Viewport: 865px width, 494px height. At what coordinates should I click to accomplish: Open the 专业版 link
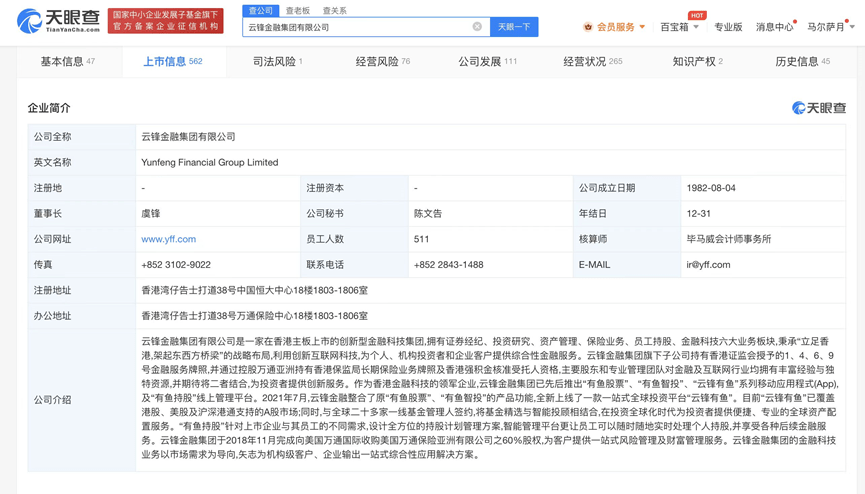pos(728,26)
